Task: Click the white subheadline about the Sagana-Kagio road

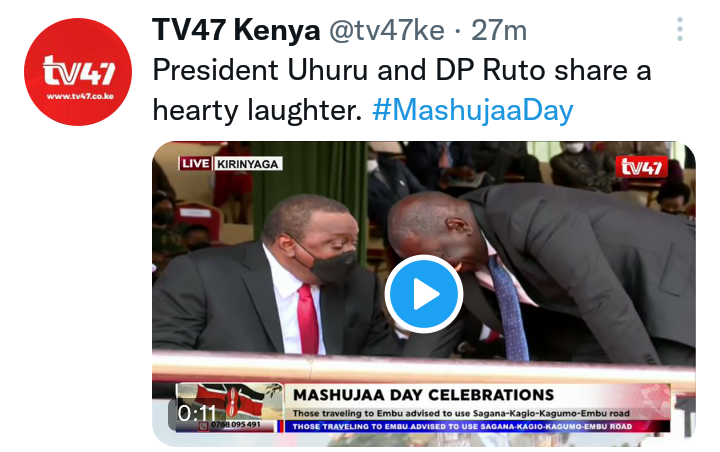Action: point(461,413)
